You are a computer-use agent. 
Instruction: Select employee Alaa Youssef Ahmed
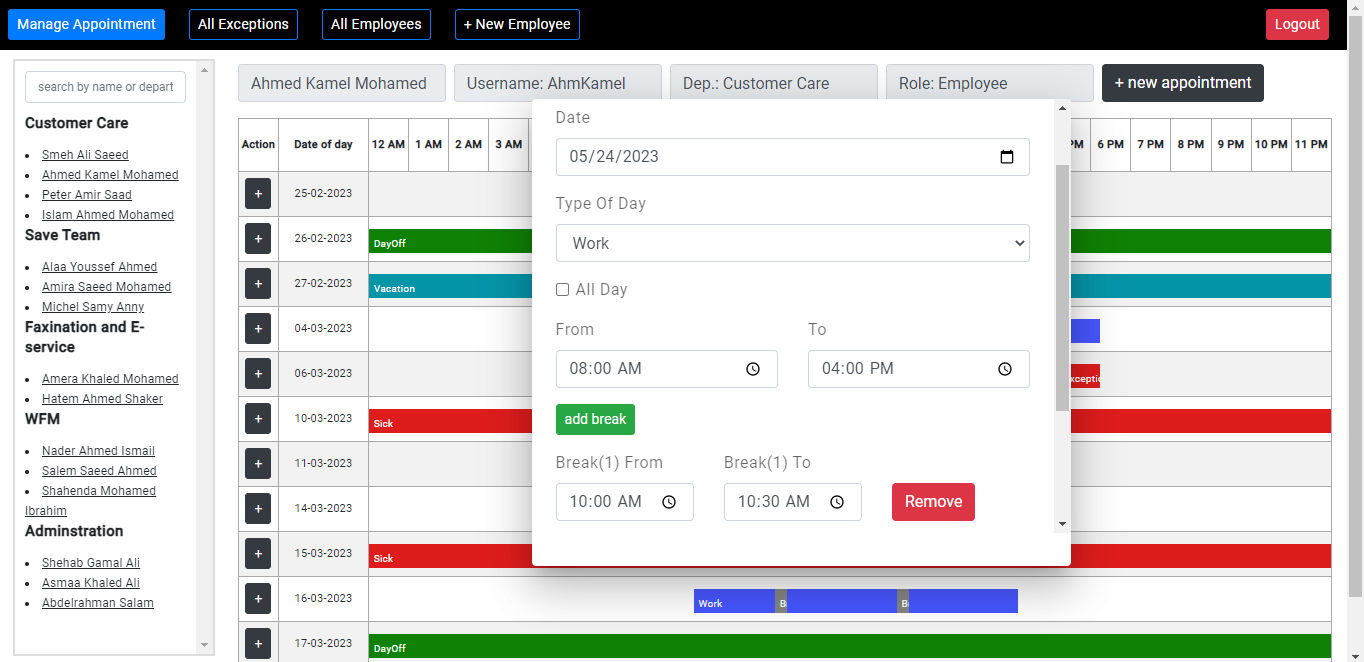[x=99, y=267]
